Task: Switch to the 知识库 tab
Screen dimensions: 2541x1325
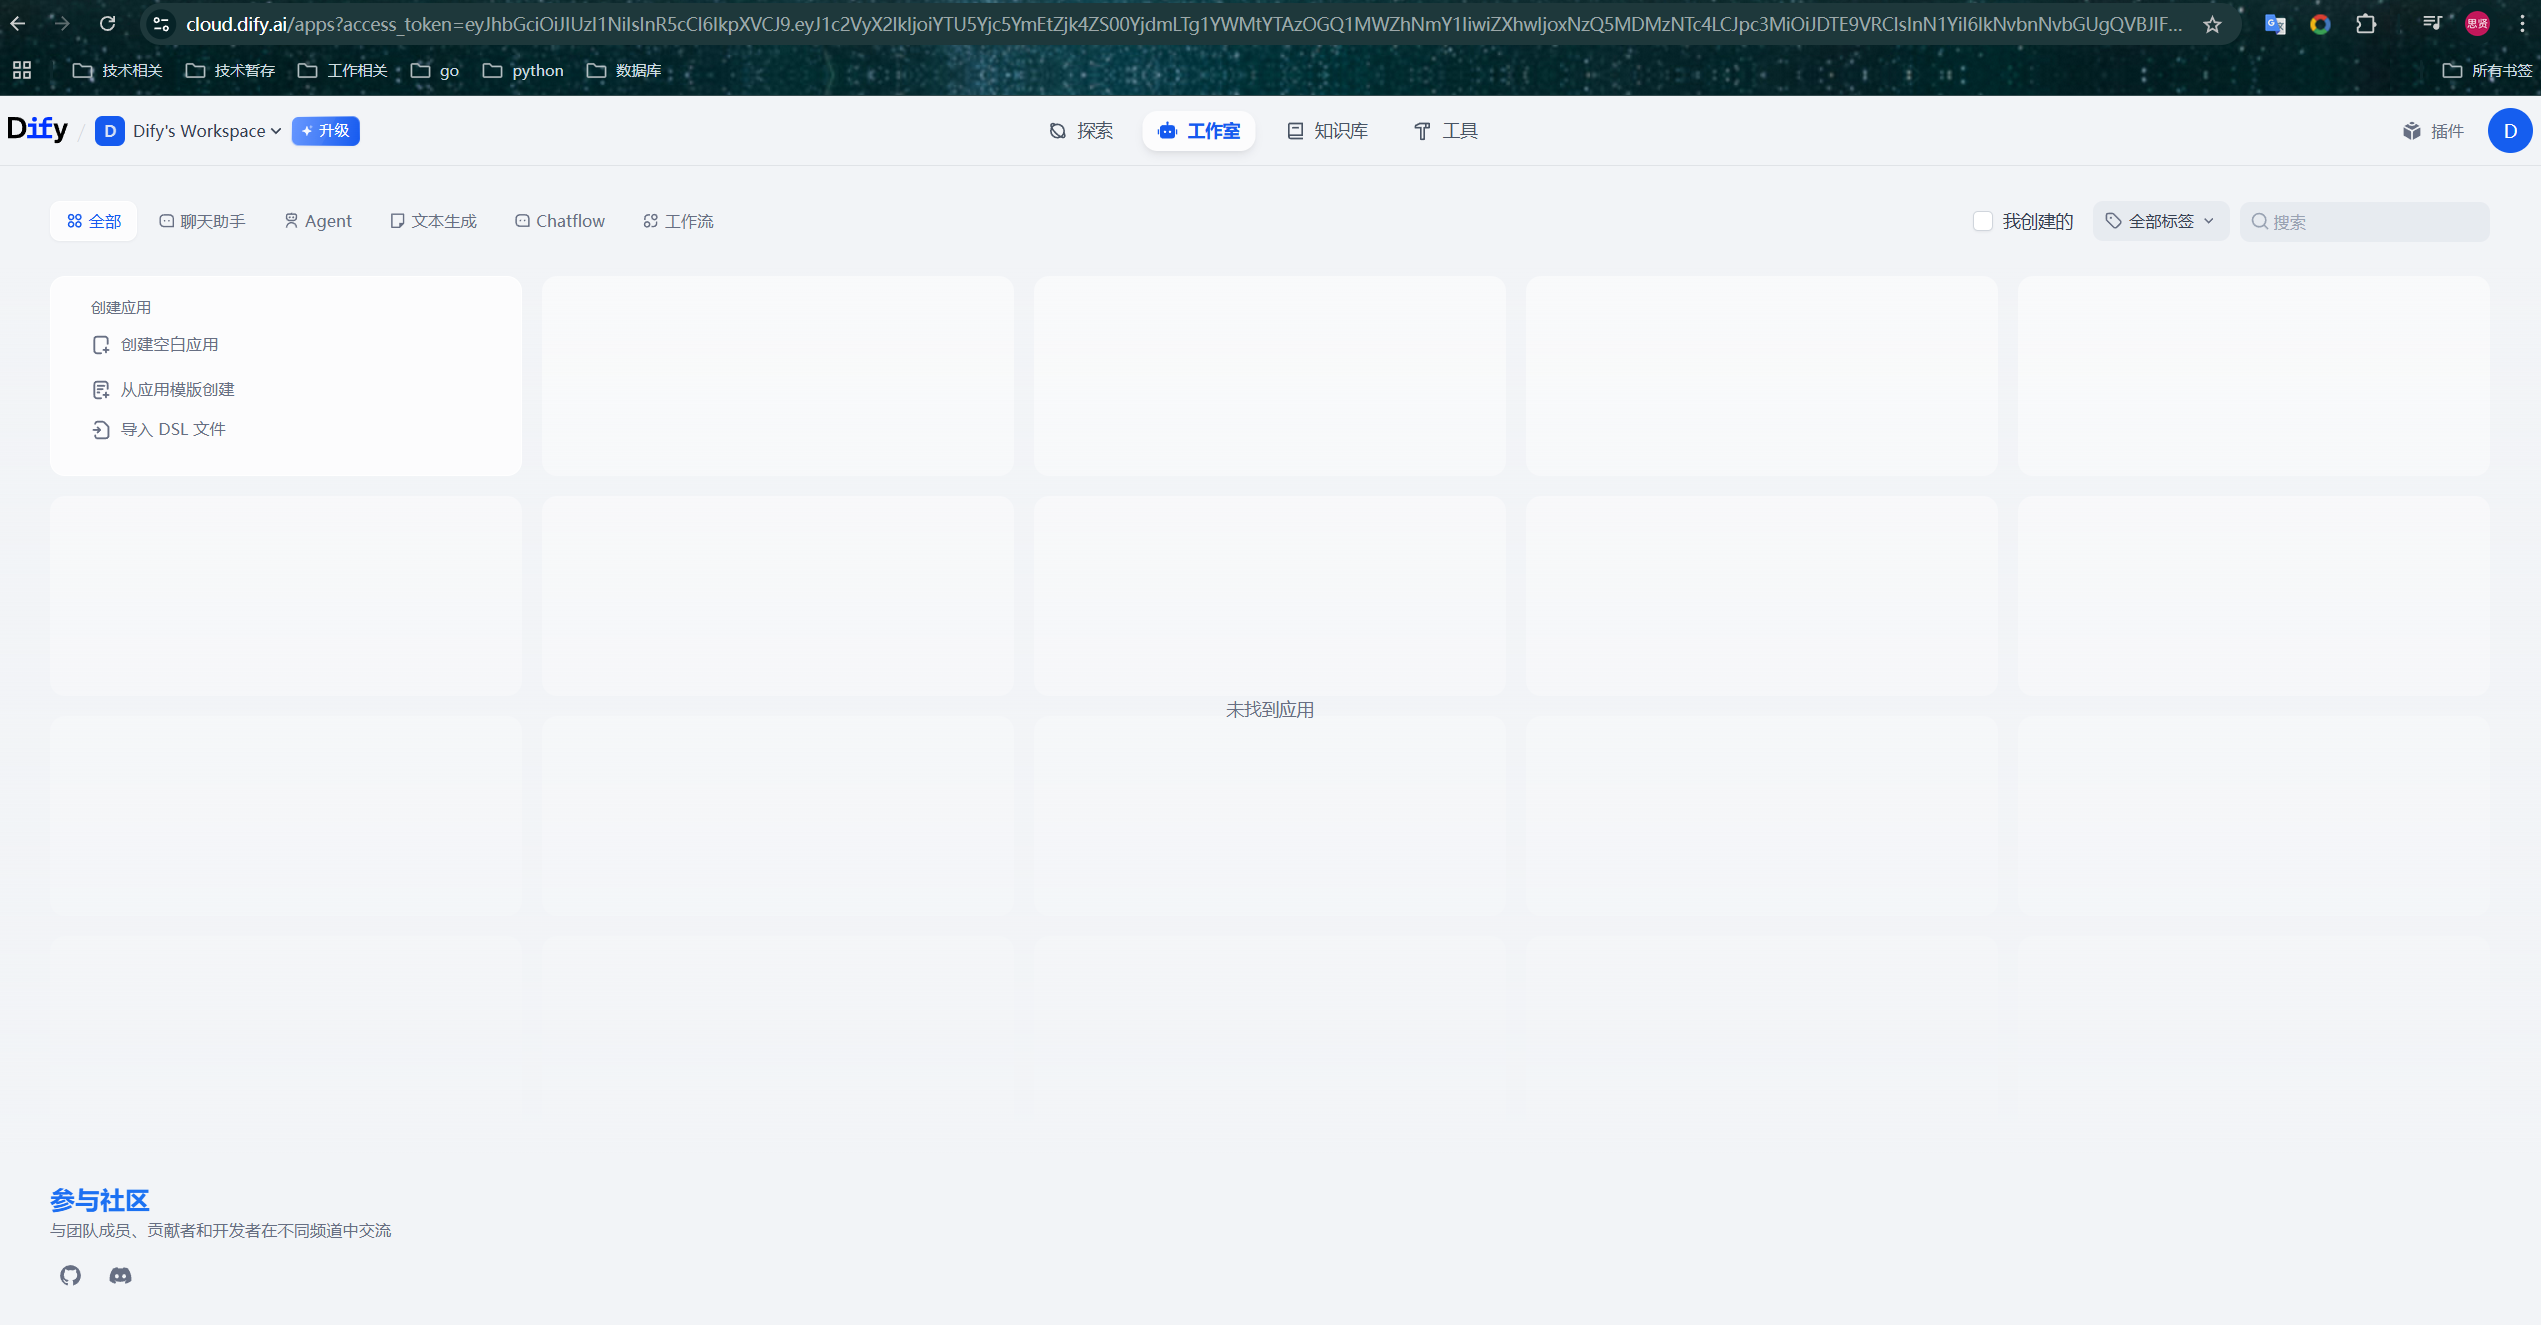Action: click(1326, 131)
